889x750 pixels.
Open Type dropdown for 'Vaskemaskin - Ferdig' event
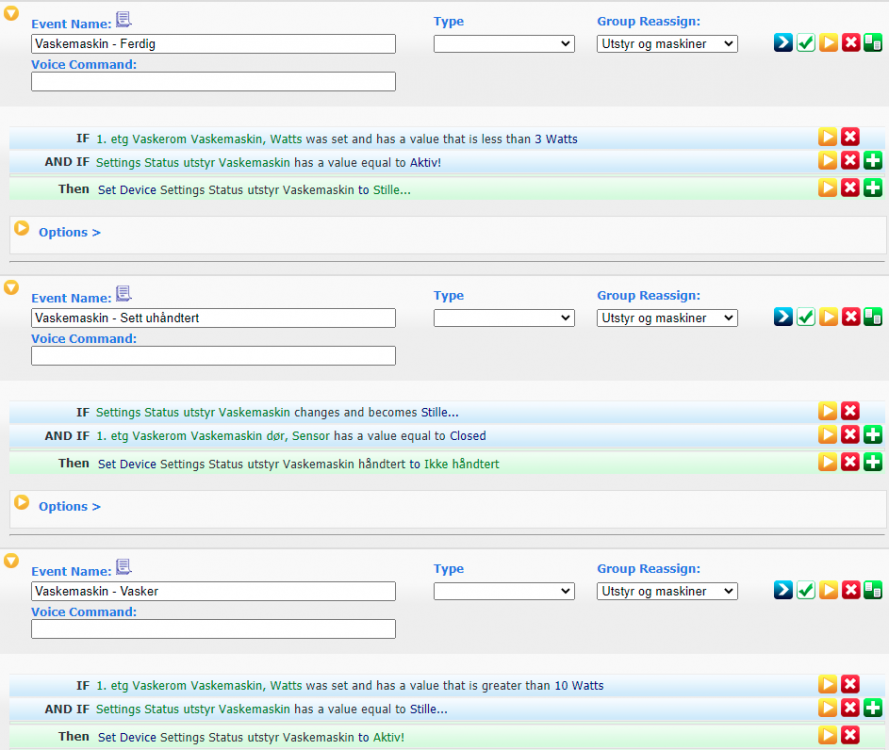(504, 44)
